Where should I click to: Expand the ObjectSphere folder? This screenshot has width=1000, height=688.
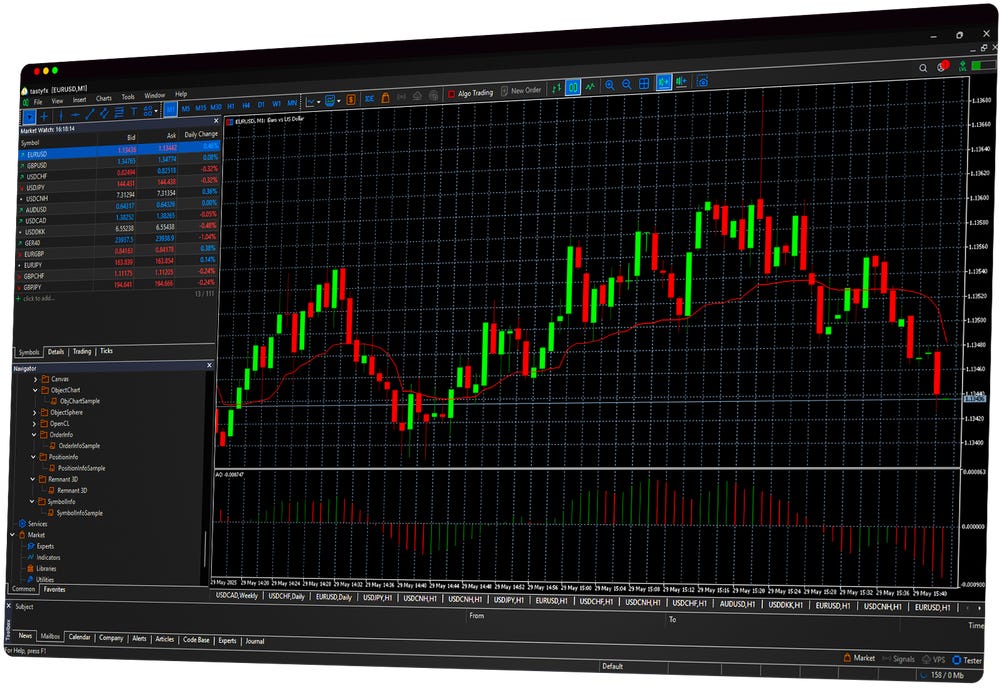tap(34, 413)
